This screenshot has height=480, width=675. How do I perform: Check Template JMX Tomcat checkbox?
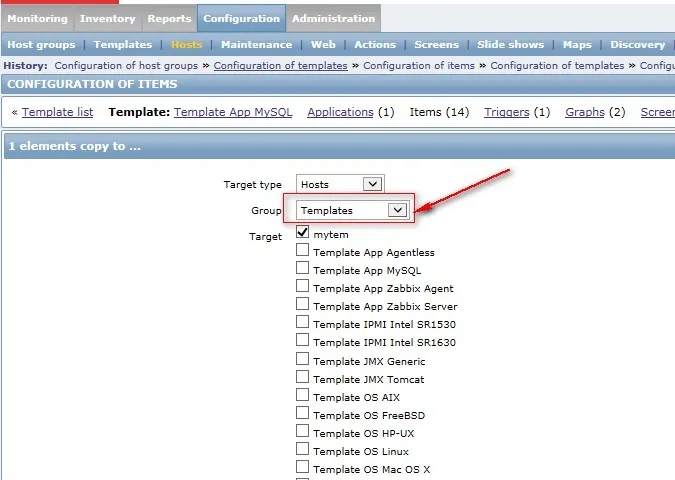(302, 377)
